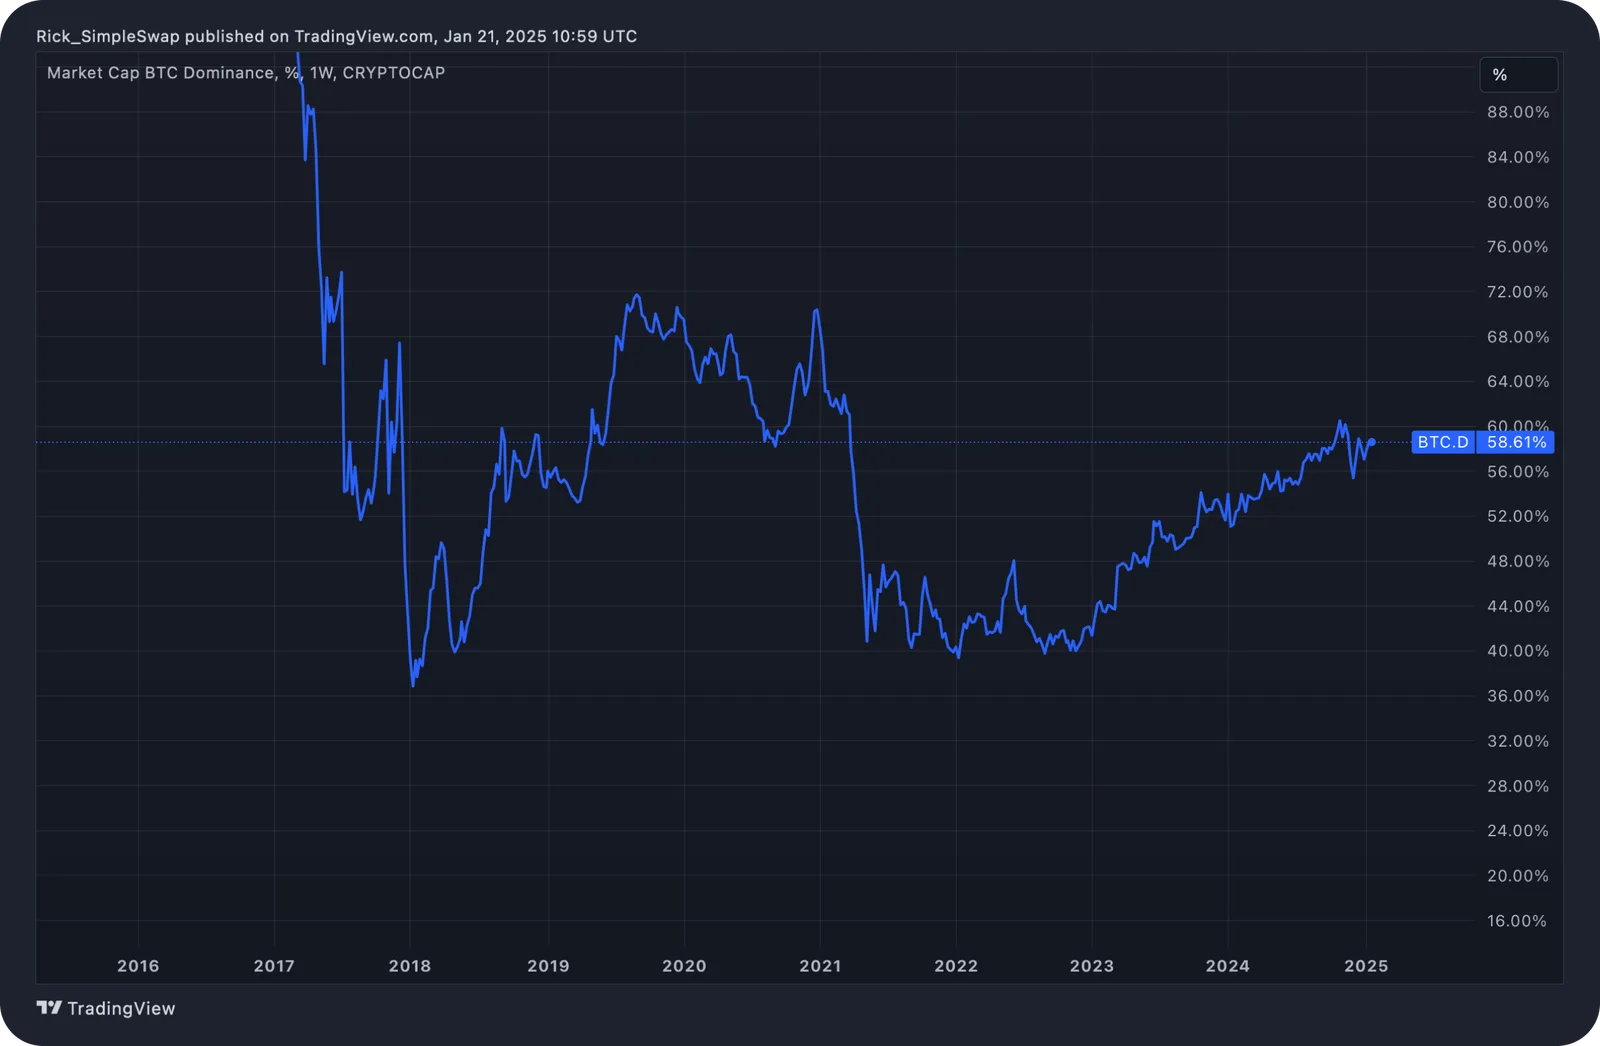1600x1046 pixels.
Task: Click the 72.00% price scale label
Action: coord(1518,292)
